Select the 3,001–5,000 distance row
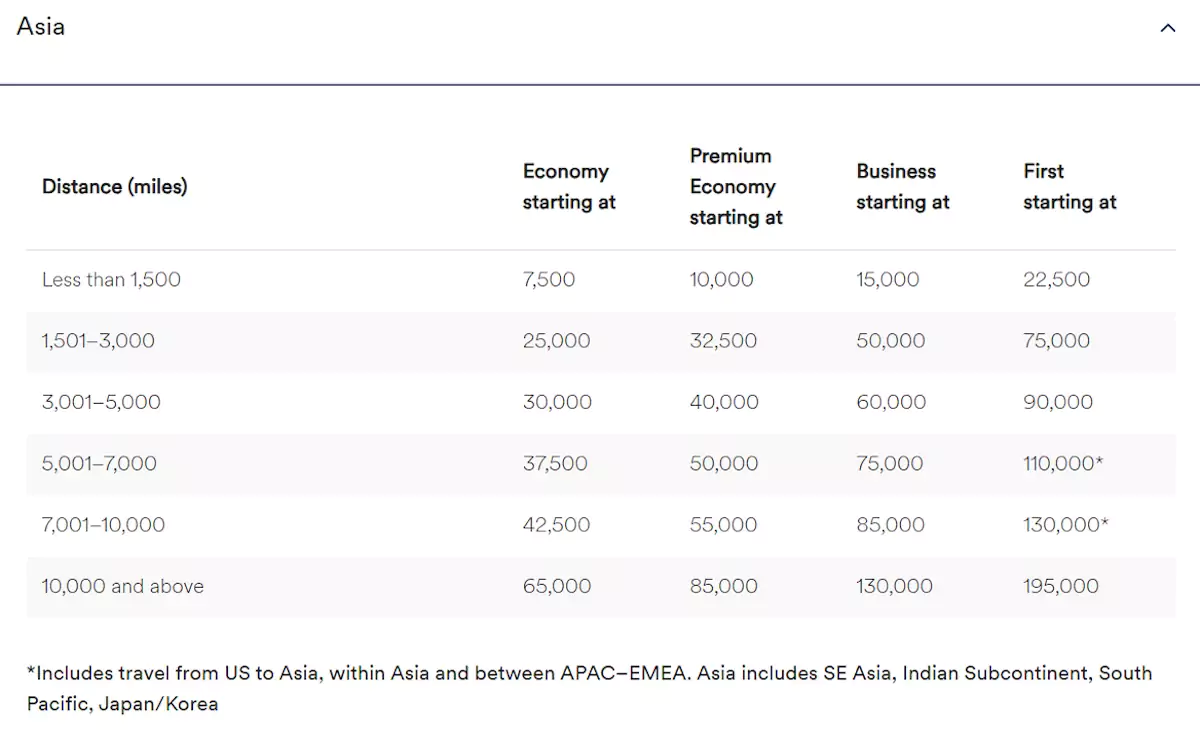The image size is (1200, 730). [101, 402]
